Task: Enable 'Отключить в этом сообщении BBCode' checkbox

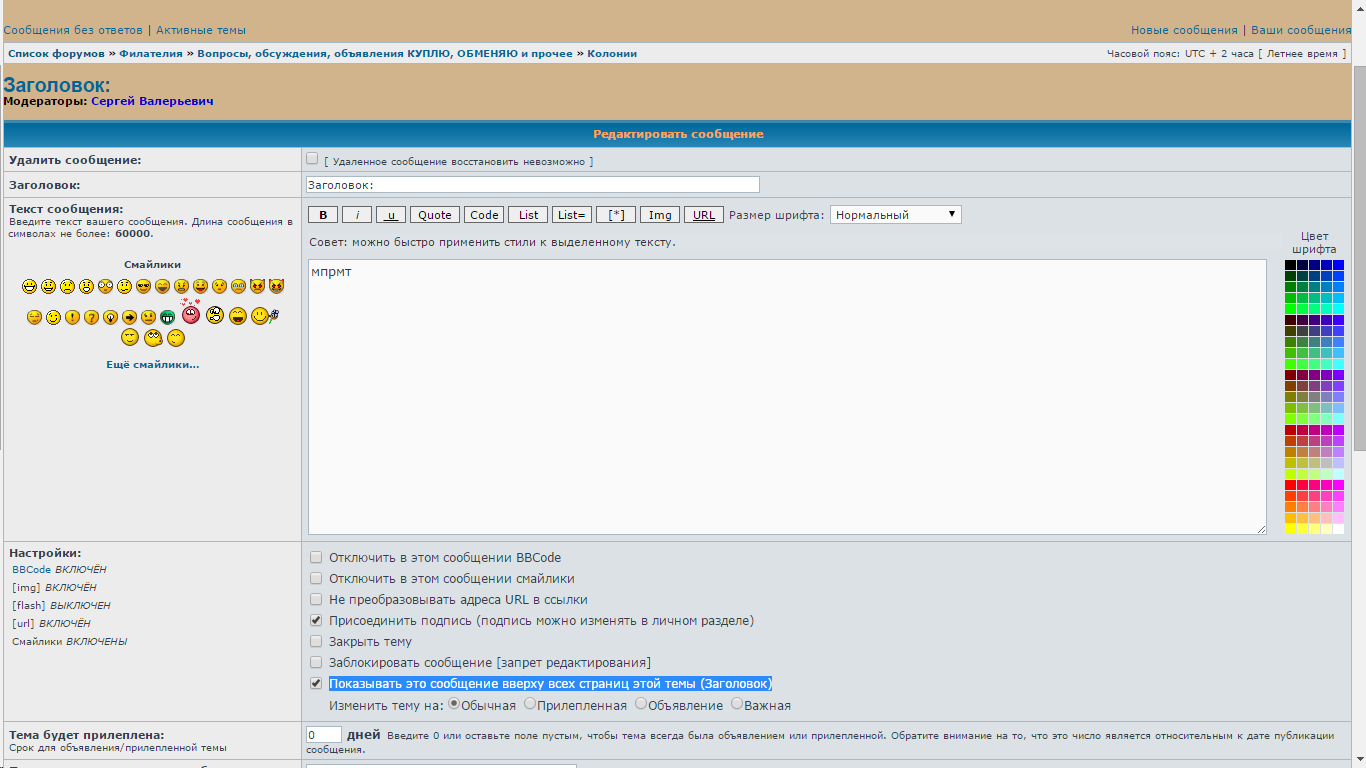Action: 316,557
